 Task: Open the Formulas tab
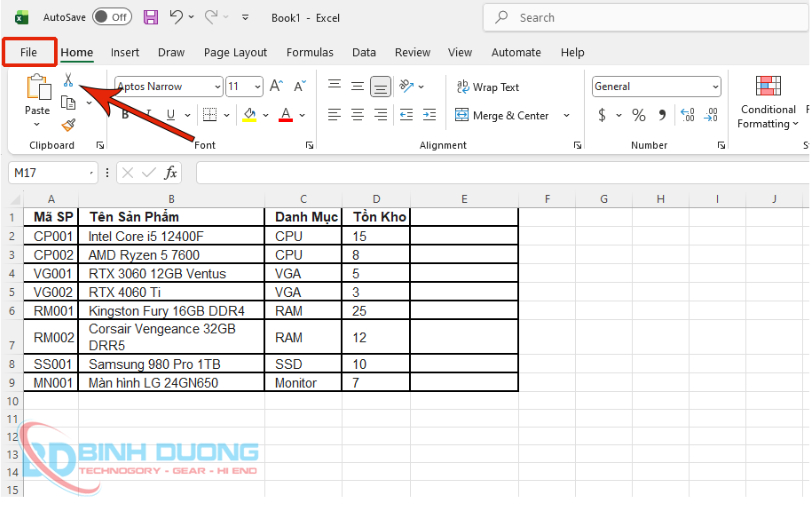click(310, 52)
